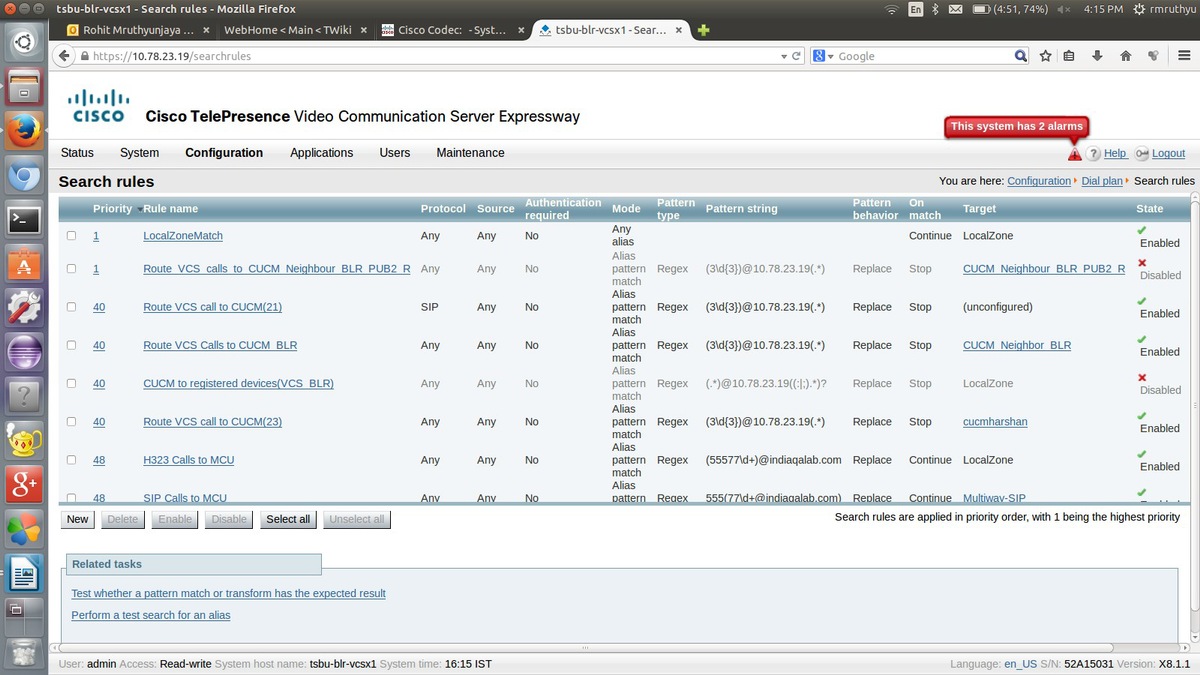Open the Users menu
This screenshot has width=1200, height=675.
(395, 153)
